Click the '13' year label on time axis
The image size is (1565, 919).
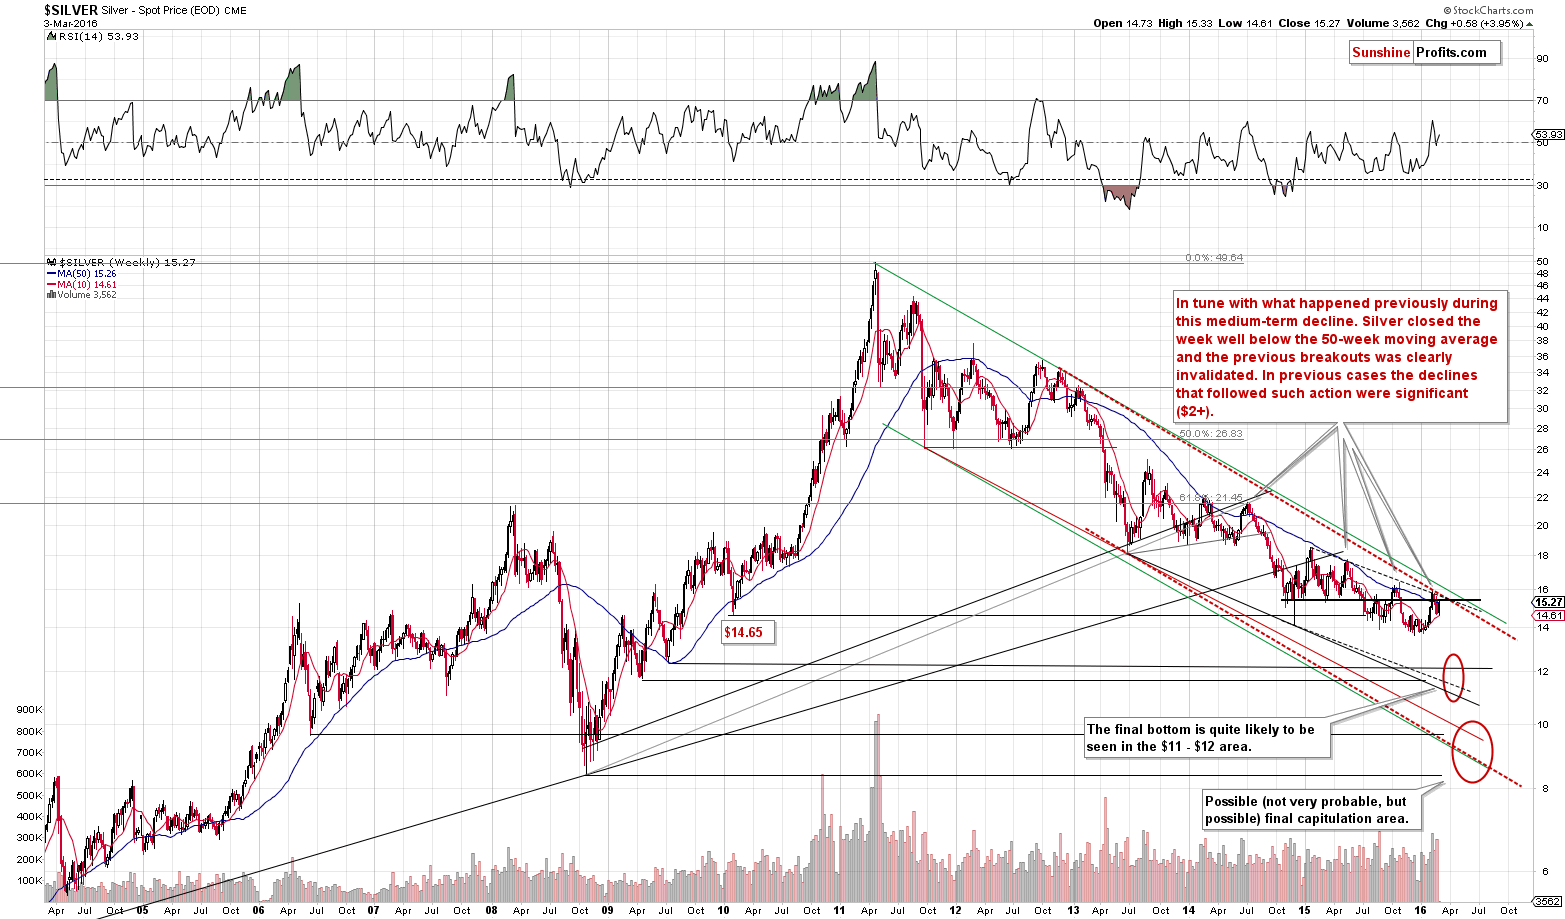[x=1072, y=910]
